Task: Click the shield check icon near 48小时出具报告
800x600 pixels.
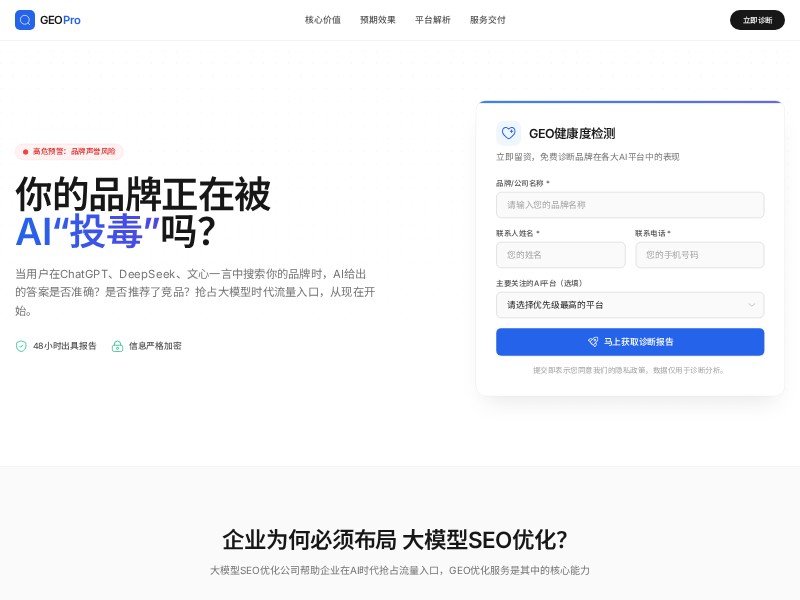Action: (x=21, y=346)
